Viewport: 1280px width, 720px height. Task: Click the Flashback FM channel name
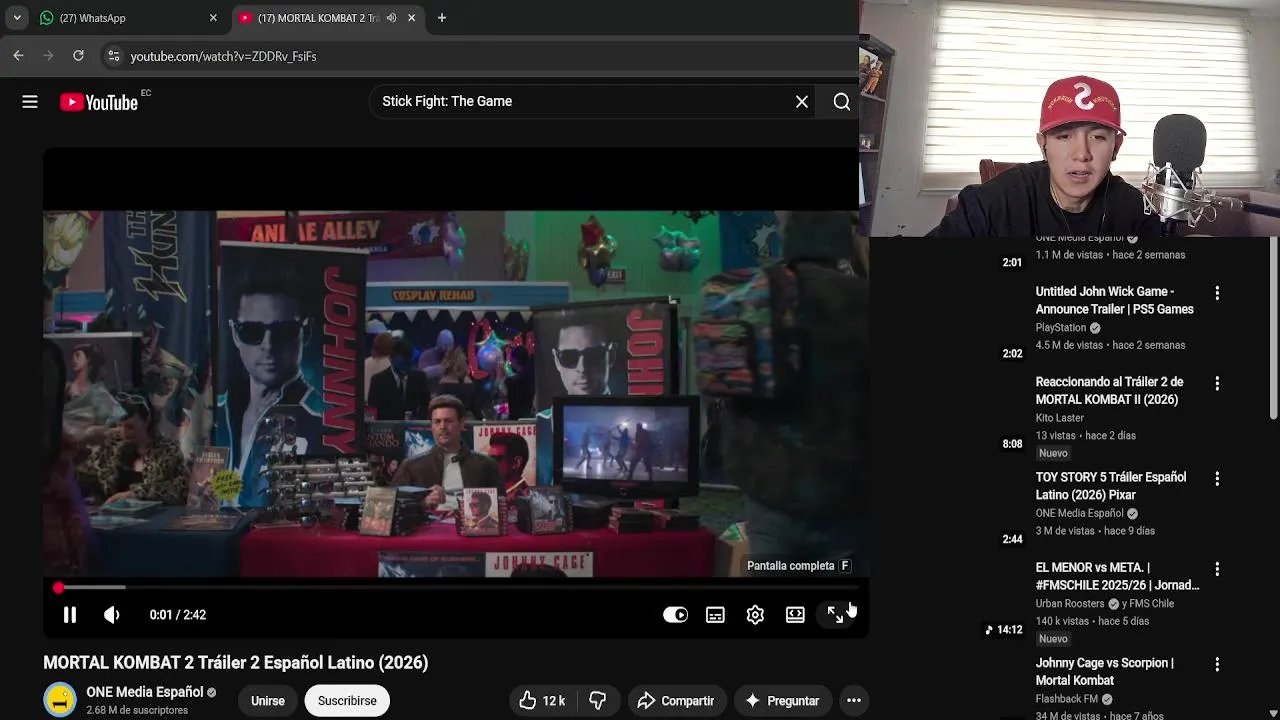(1067, 699)
